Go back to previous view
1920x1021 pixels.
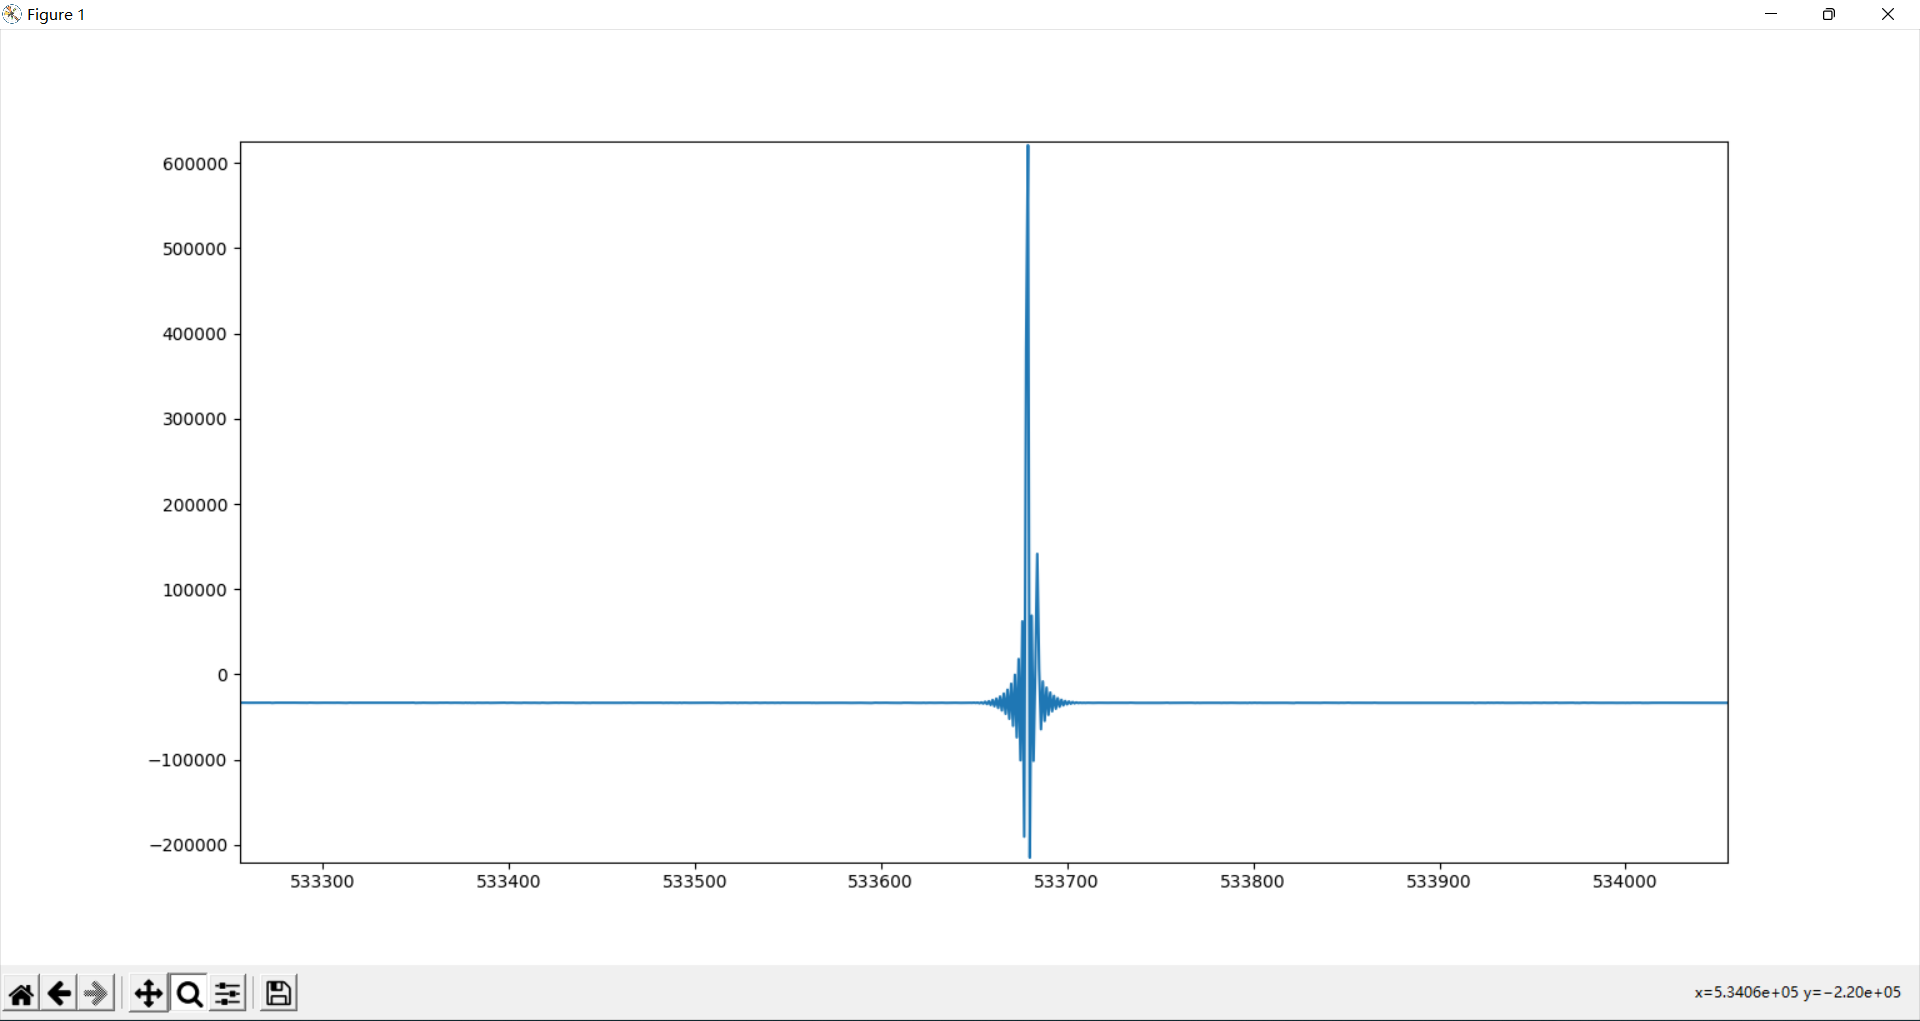point(59,993)
